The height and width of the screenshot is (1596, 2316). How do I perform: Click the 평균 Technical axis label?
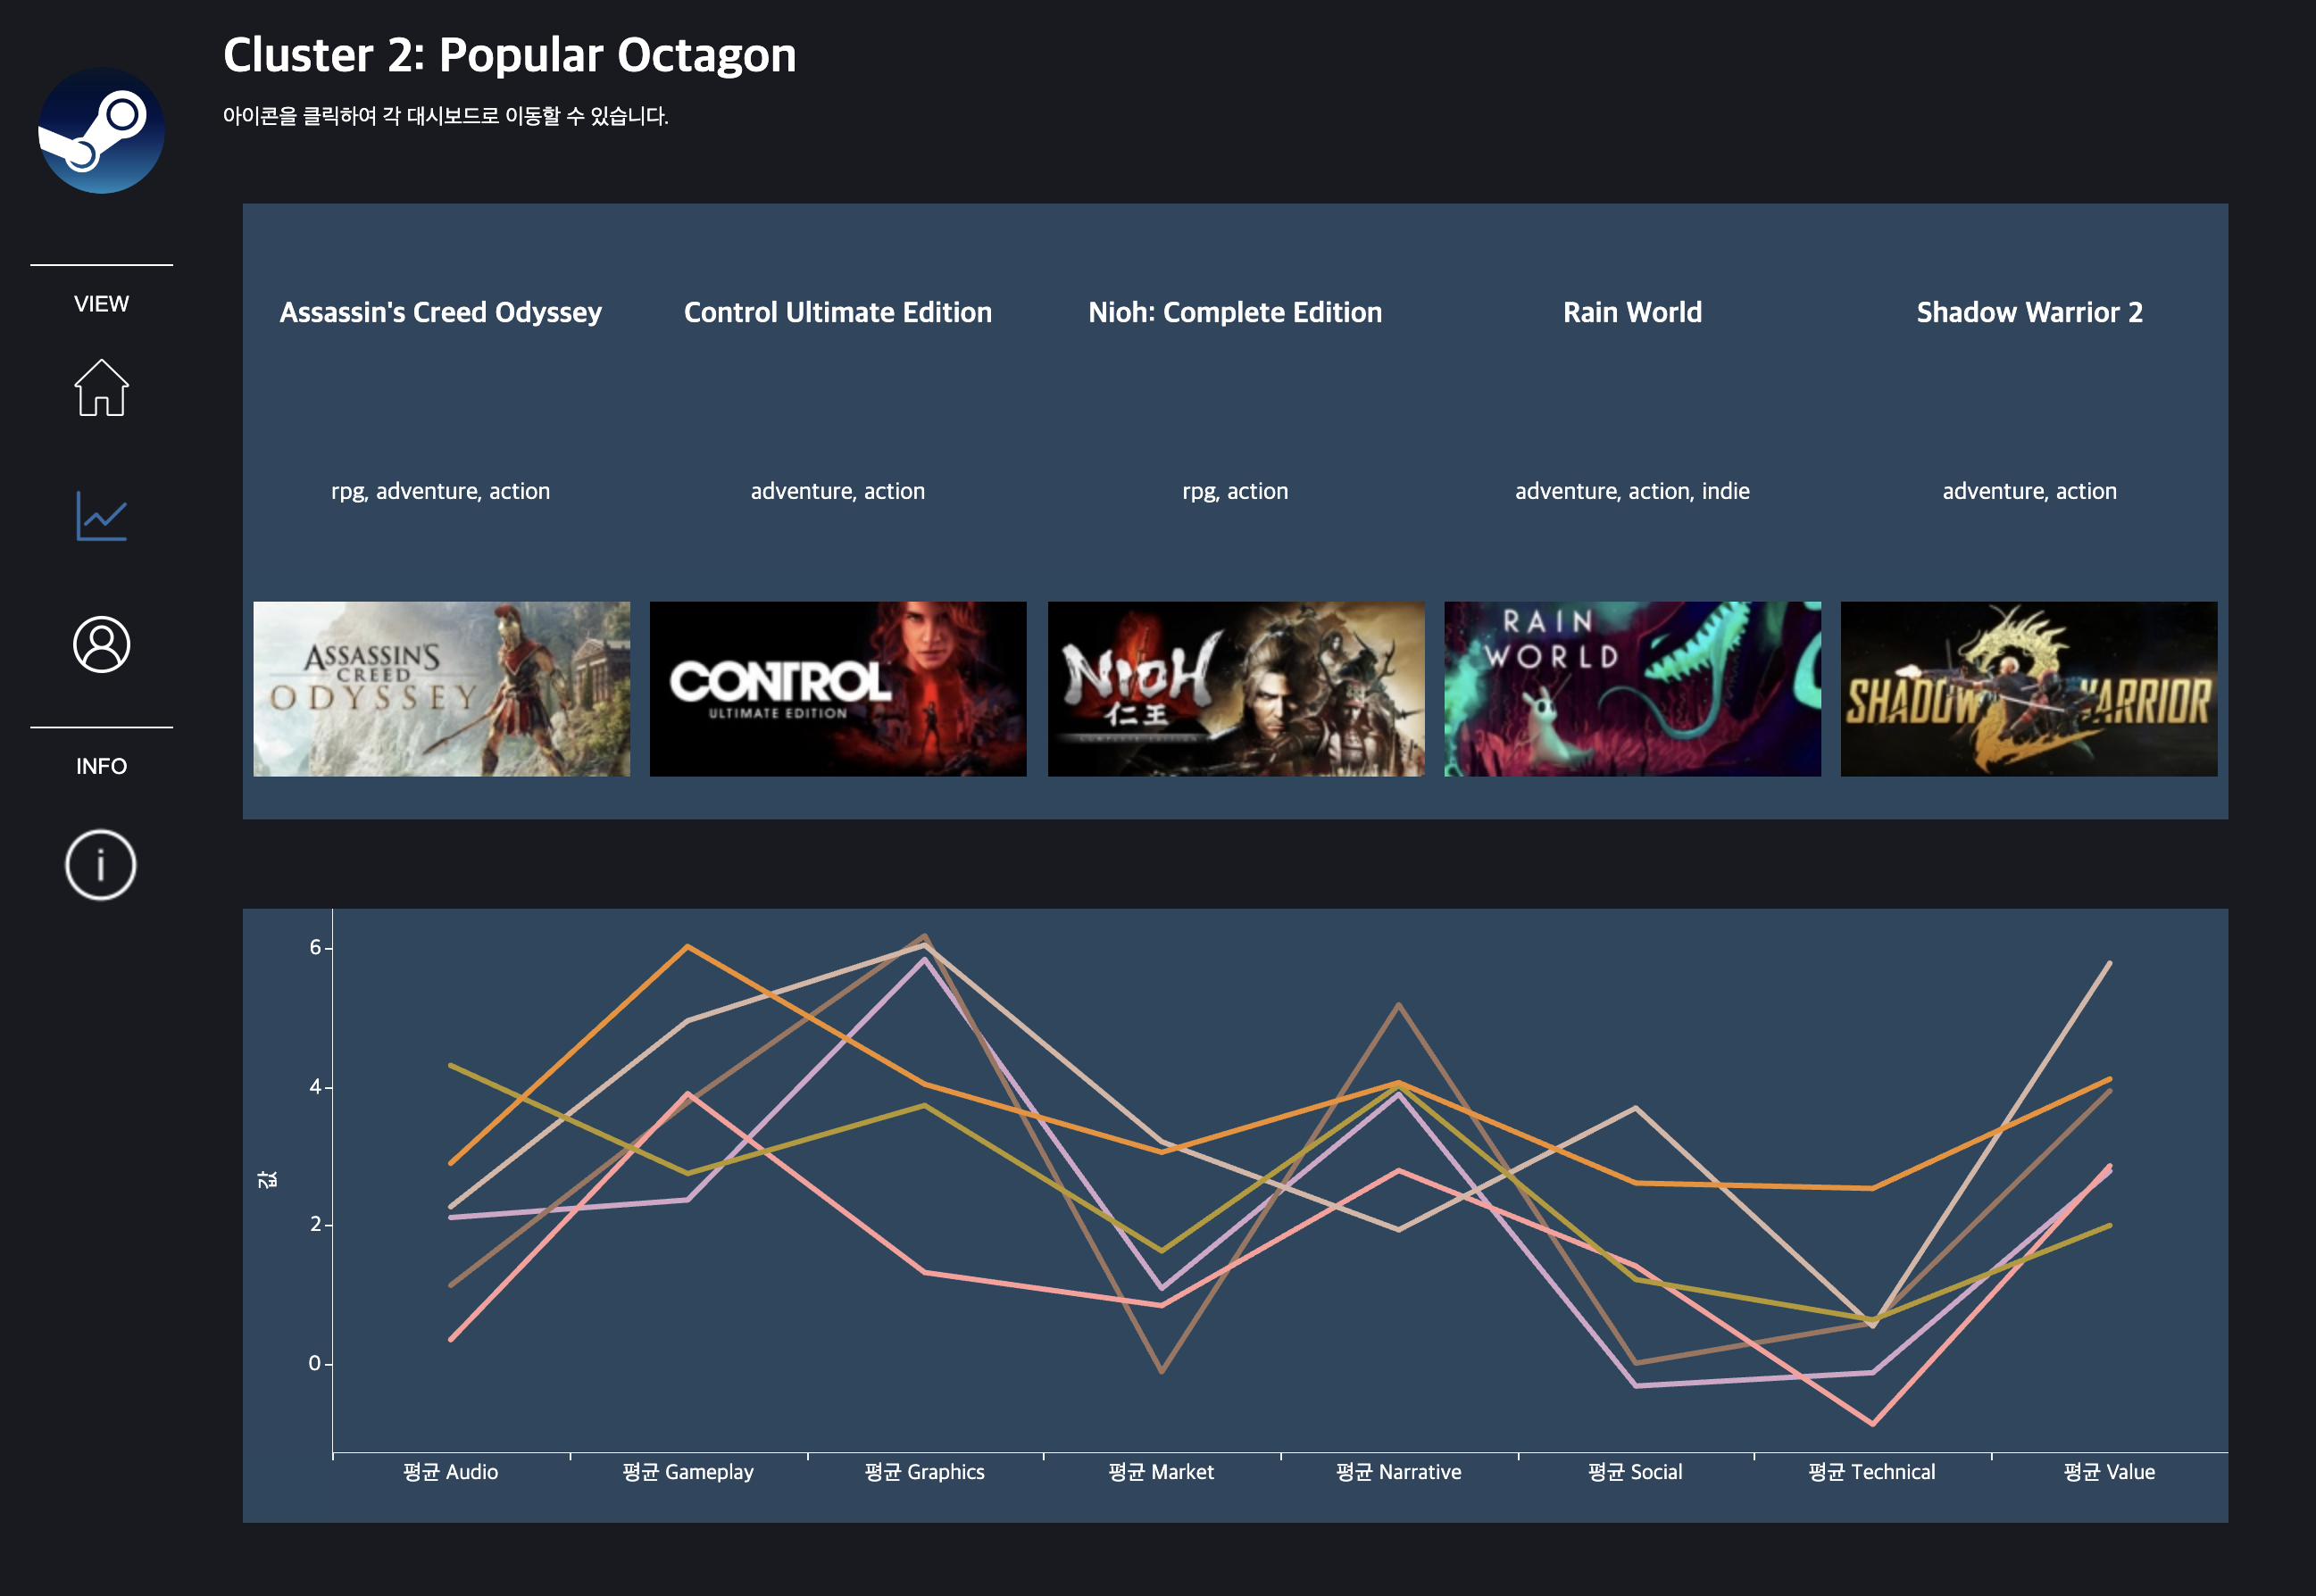1871,1472
